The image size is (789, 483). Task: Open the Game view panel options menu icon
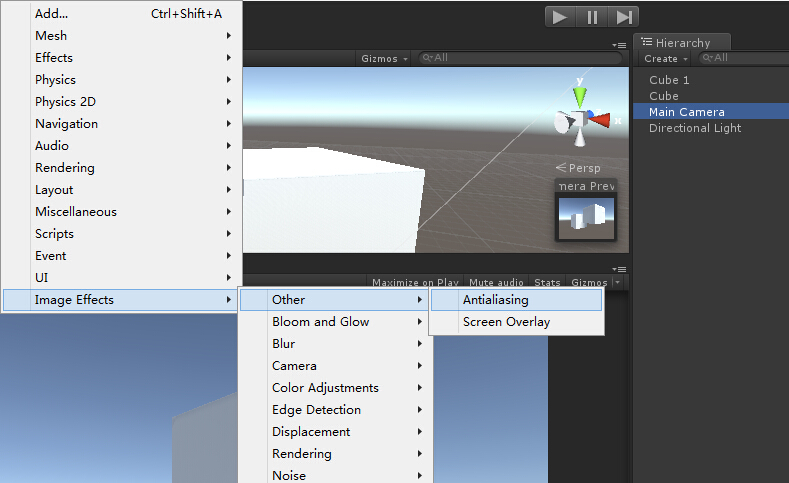[x=619, y=269]
